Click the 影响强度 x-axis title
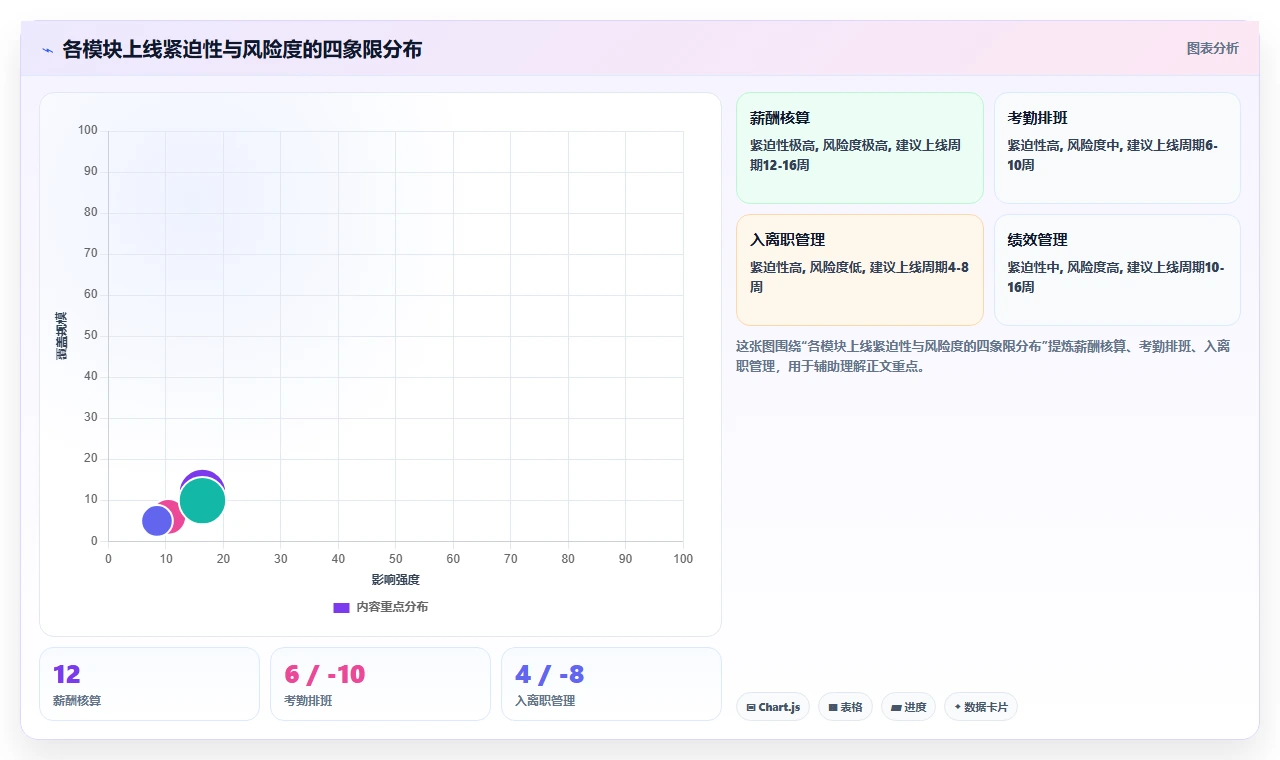Viewport: 1280px width, 760px height. coord(396,580)
